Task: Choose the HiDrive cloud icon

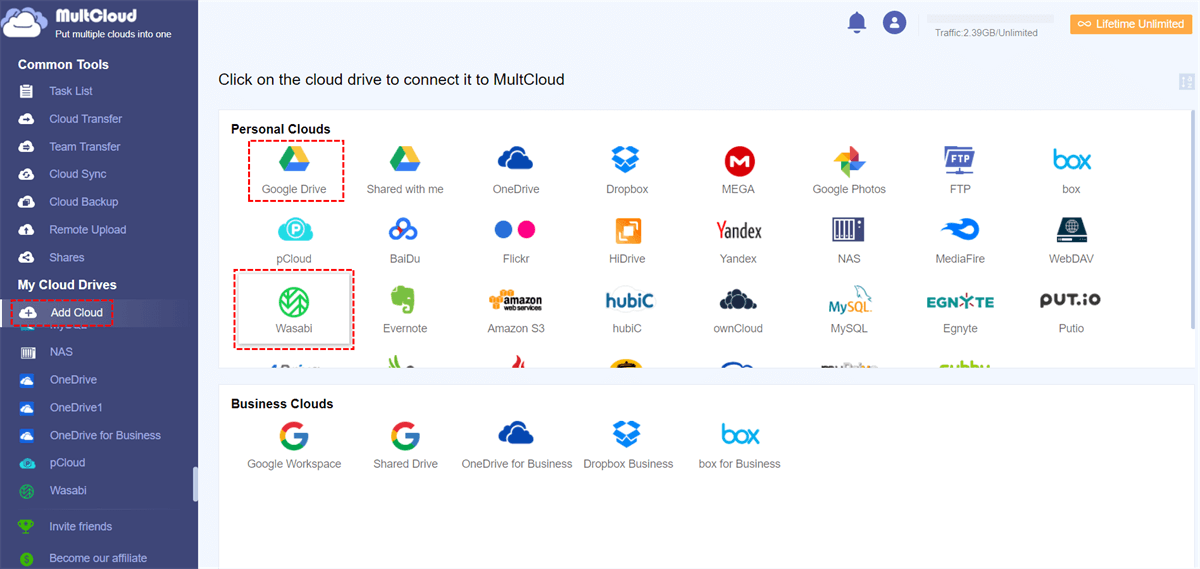Action: [627, 240]
